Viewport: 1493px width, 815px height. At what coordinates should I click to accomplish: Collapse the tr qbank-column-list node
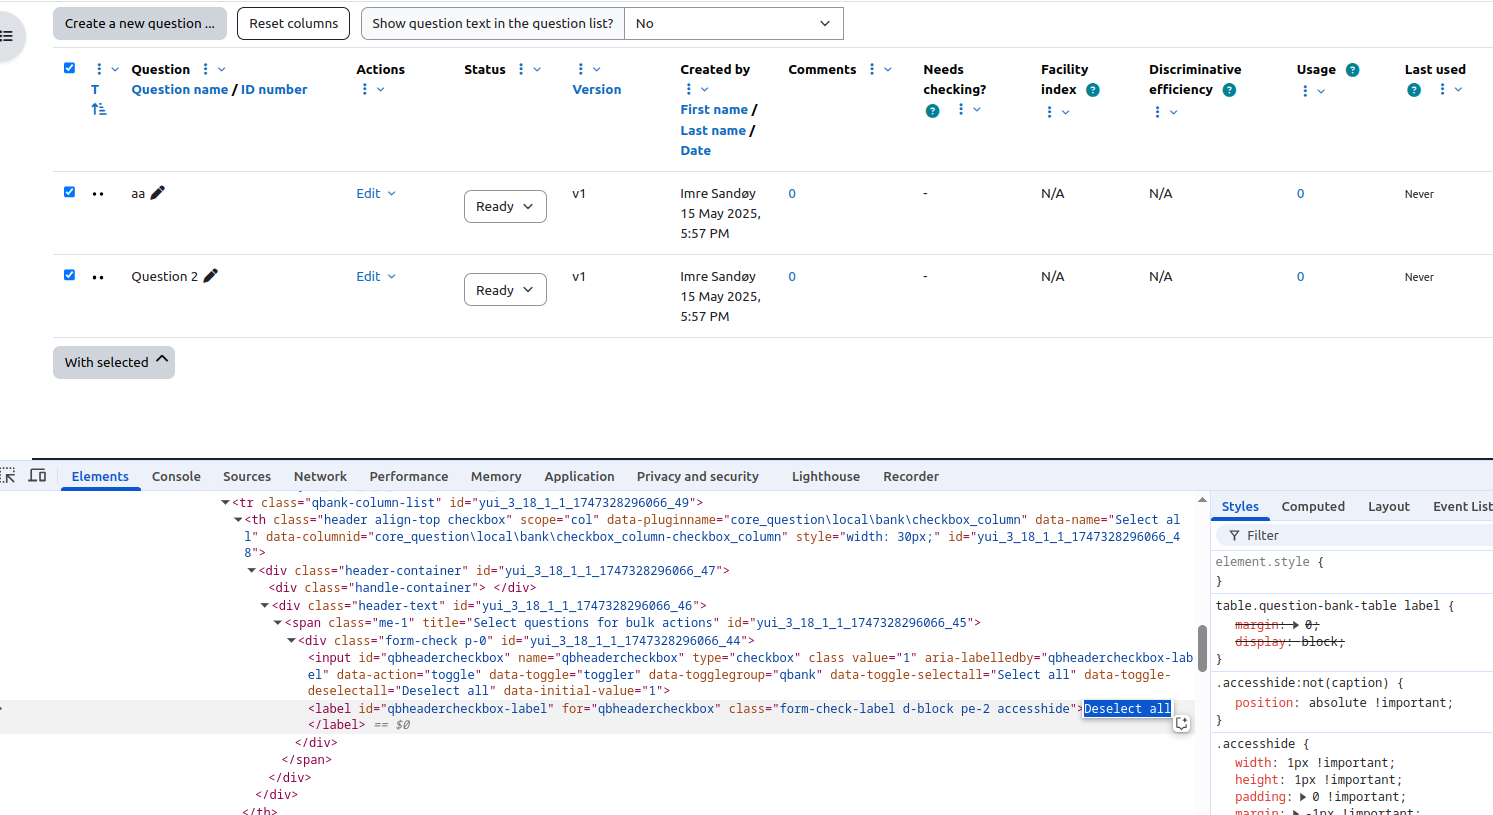[x=226, y=503]
